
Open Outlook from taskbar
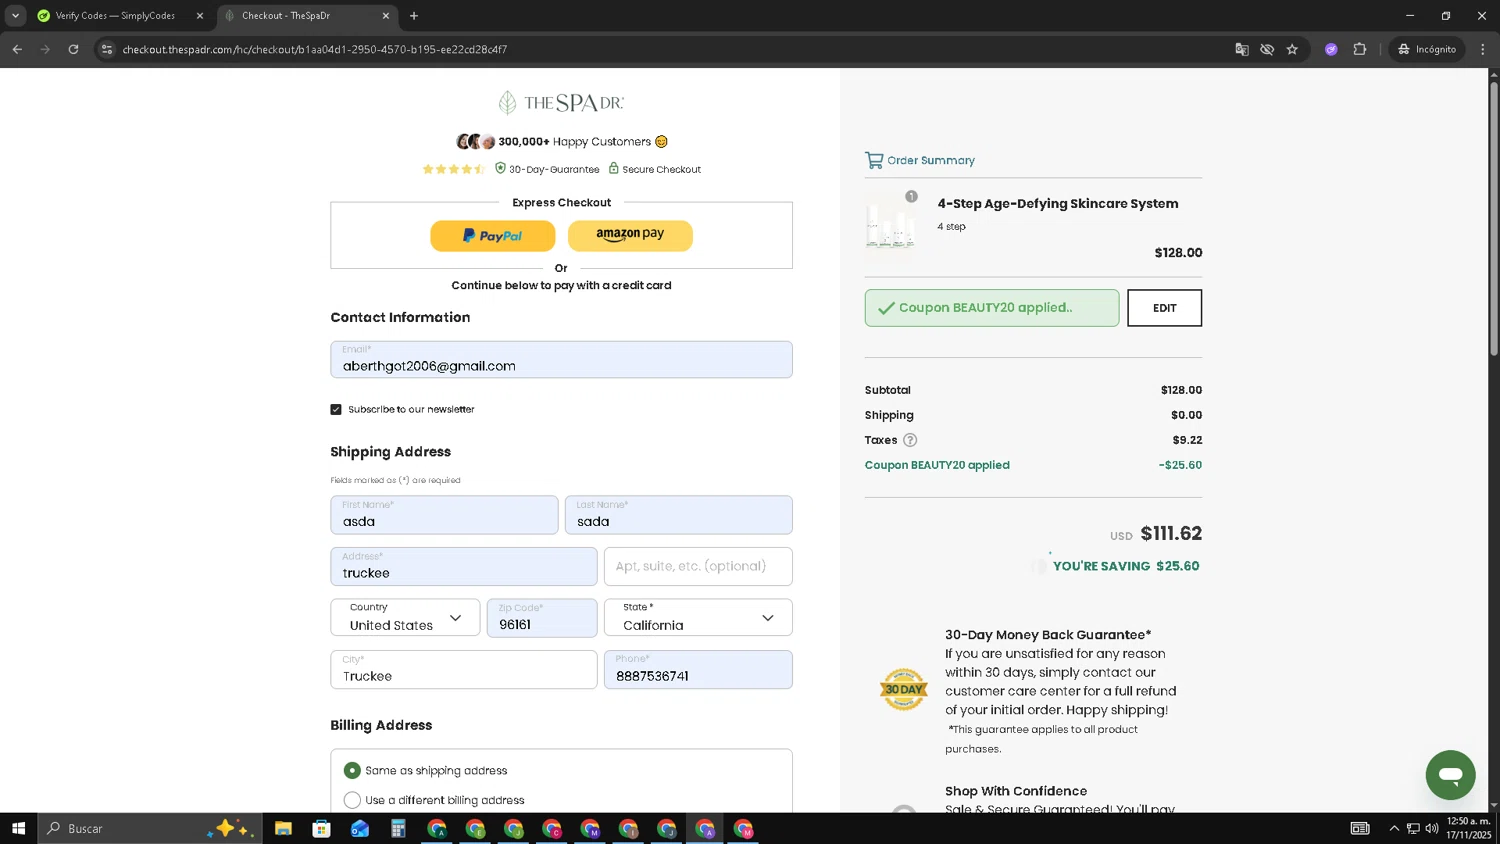pyautogui.click(x=360, y=829)
